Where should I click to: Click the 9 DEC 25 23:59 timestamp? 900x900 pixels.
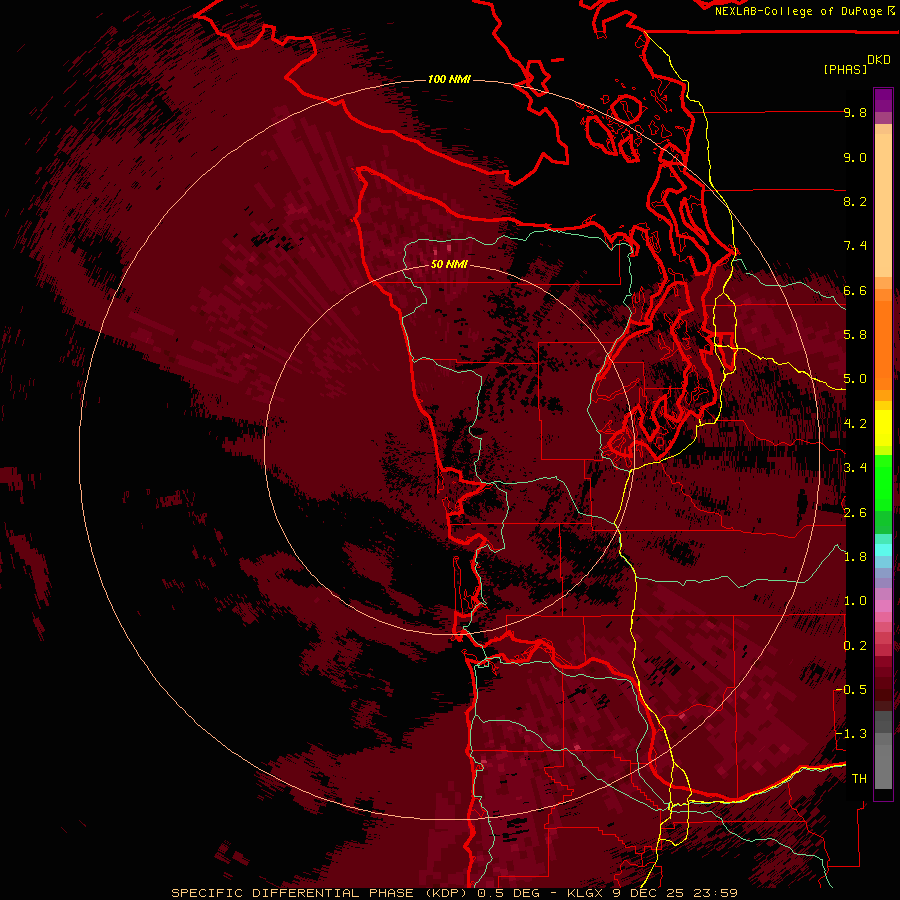pos(675,893)
